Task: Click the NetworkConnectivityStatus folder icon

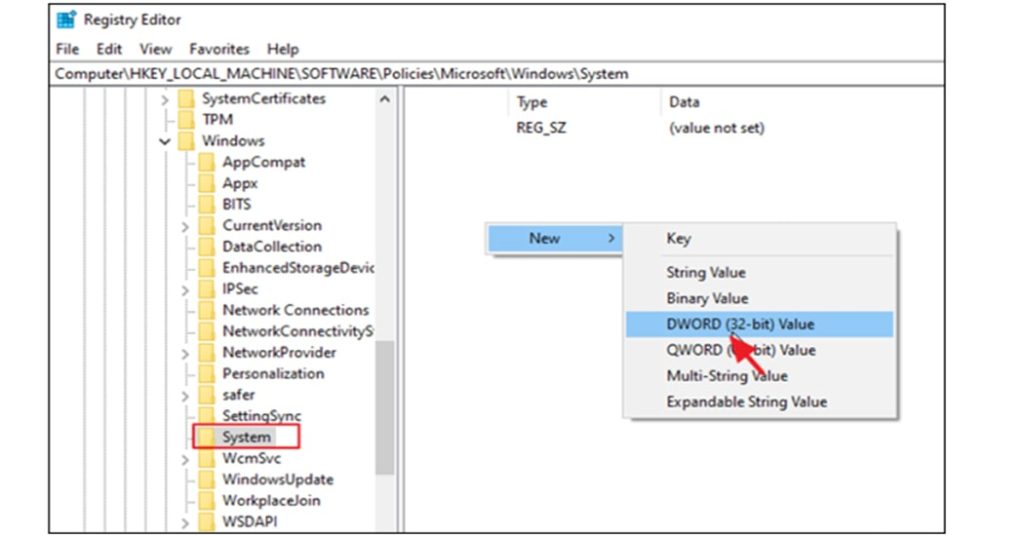Action: (x=207, y=331)
